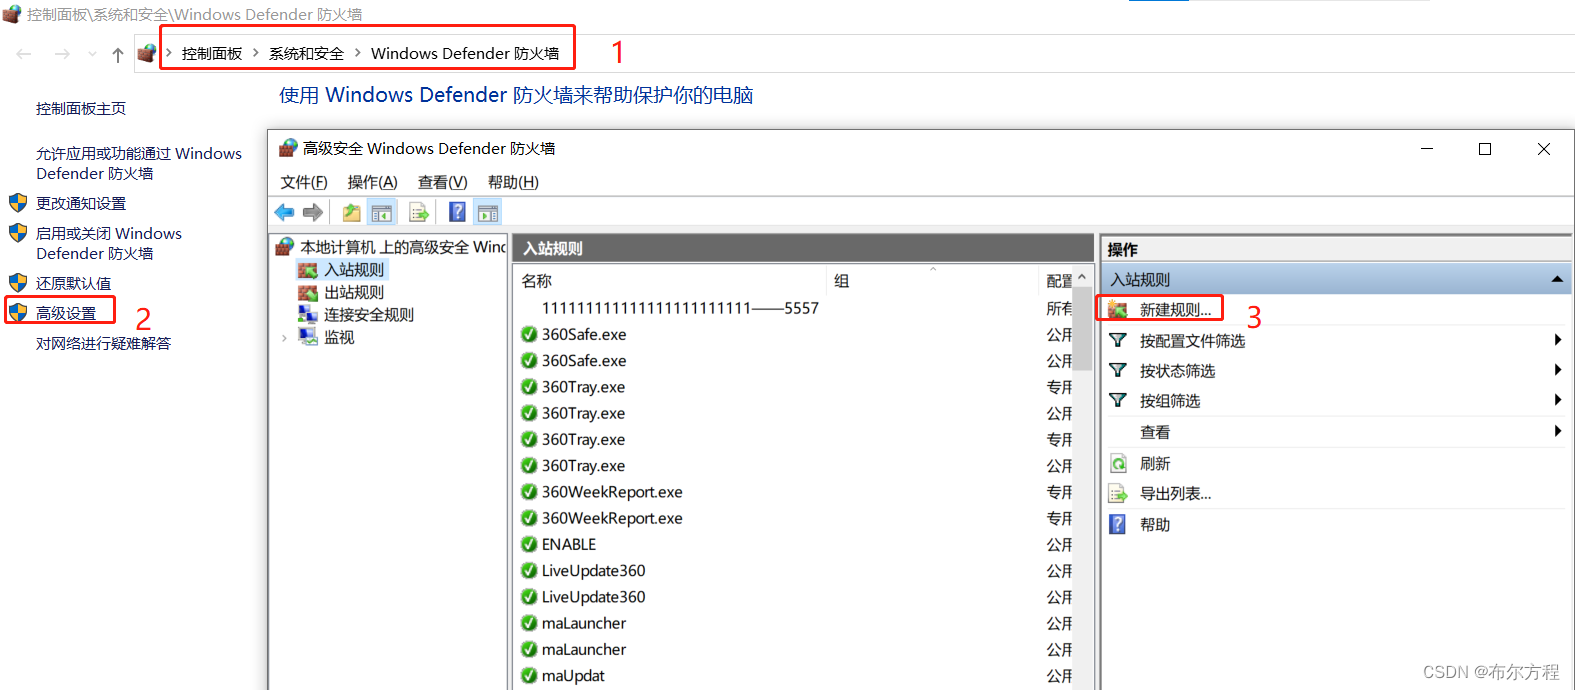
Task: Open the recent locations dropdown arrow
Action: (x=92, y=54)
